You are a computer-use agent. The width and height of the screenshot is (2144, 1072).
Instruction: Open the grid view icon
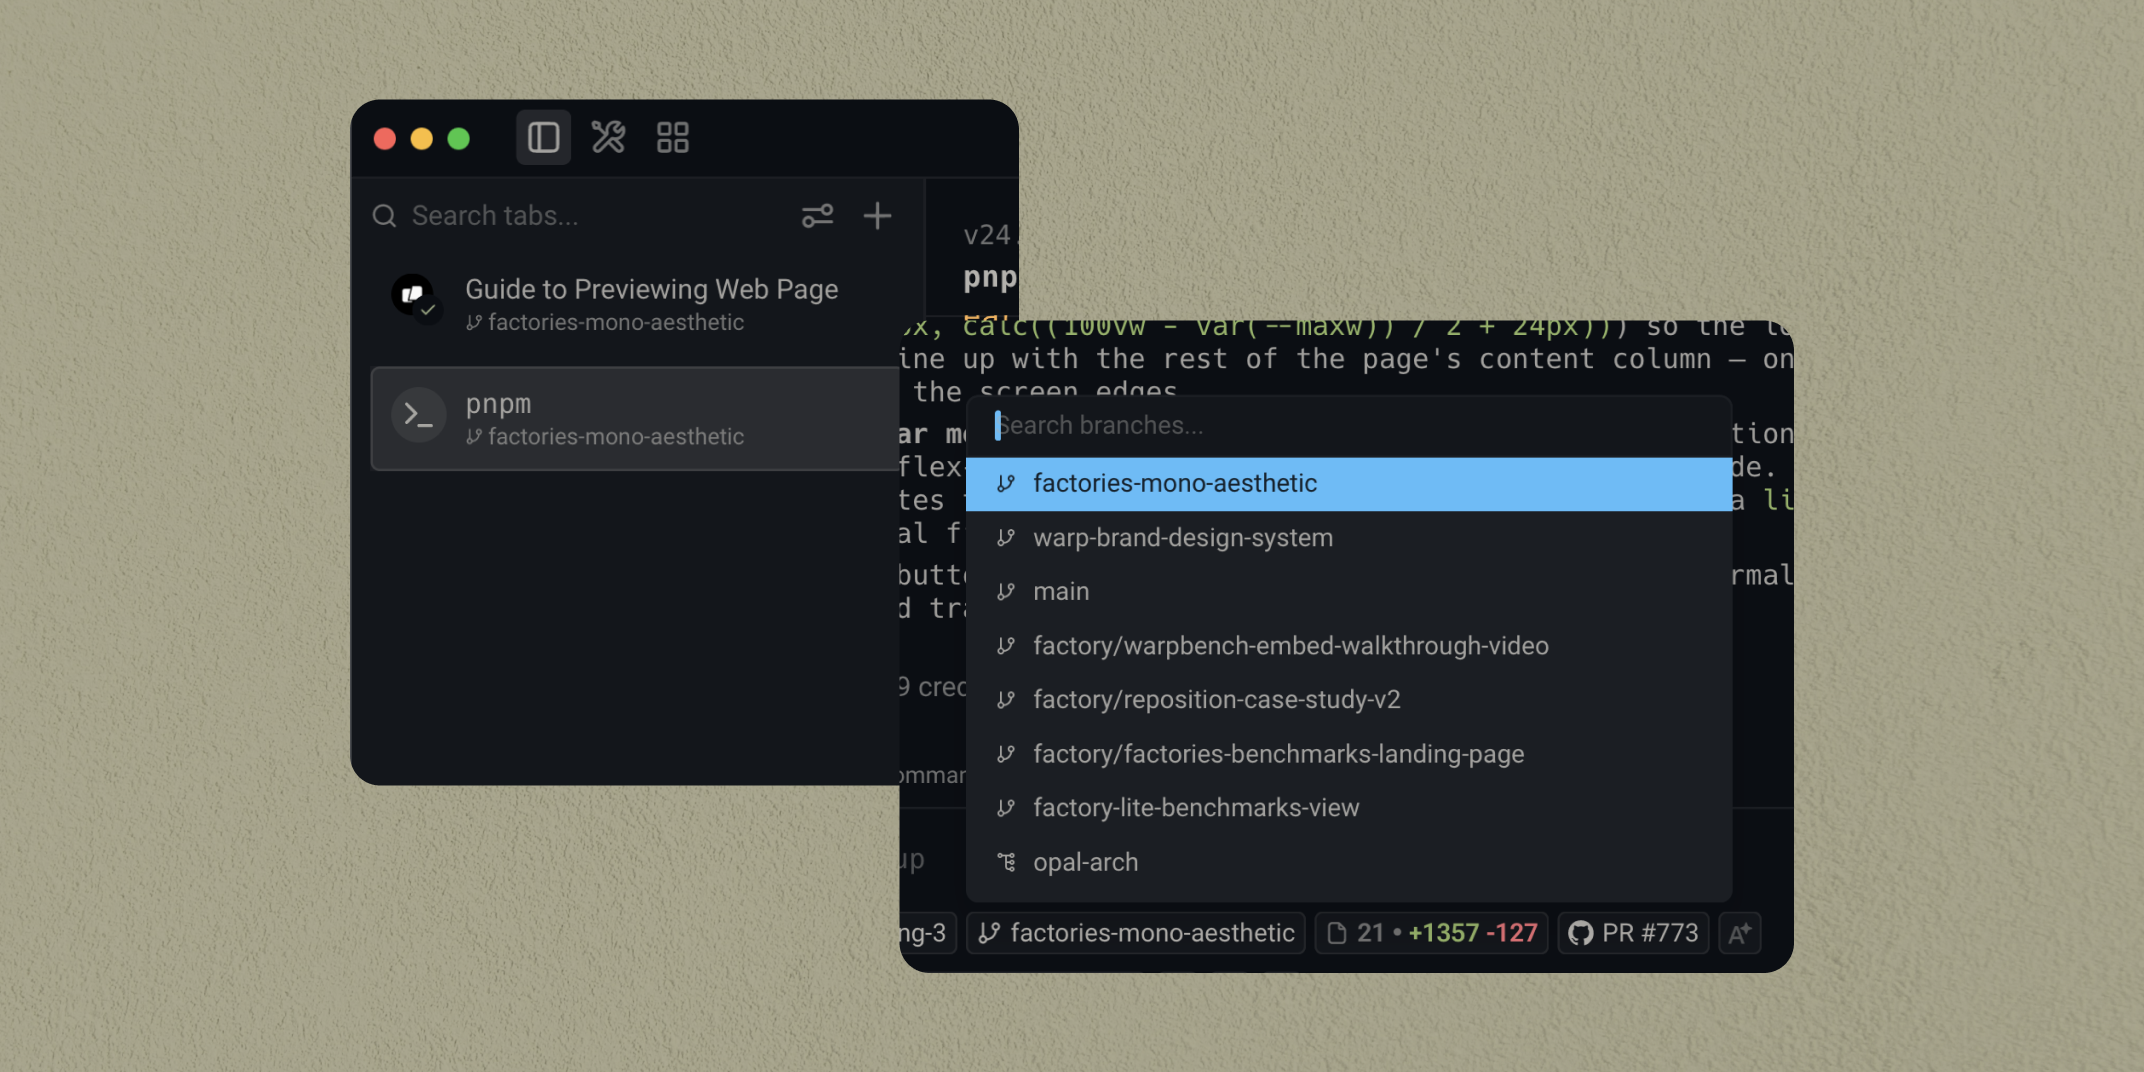[x=673, y=137]
